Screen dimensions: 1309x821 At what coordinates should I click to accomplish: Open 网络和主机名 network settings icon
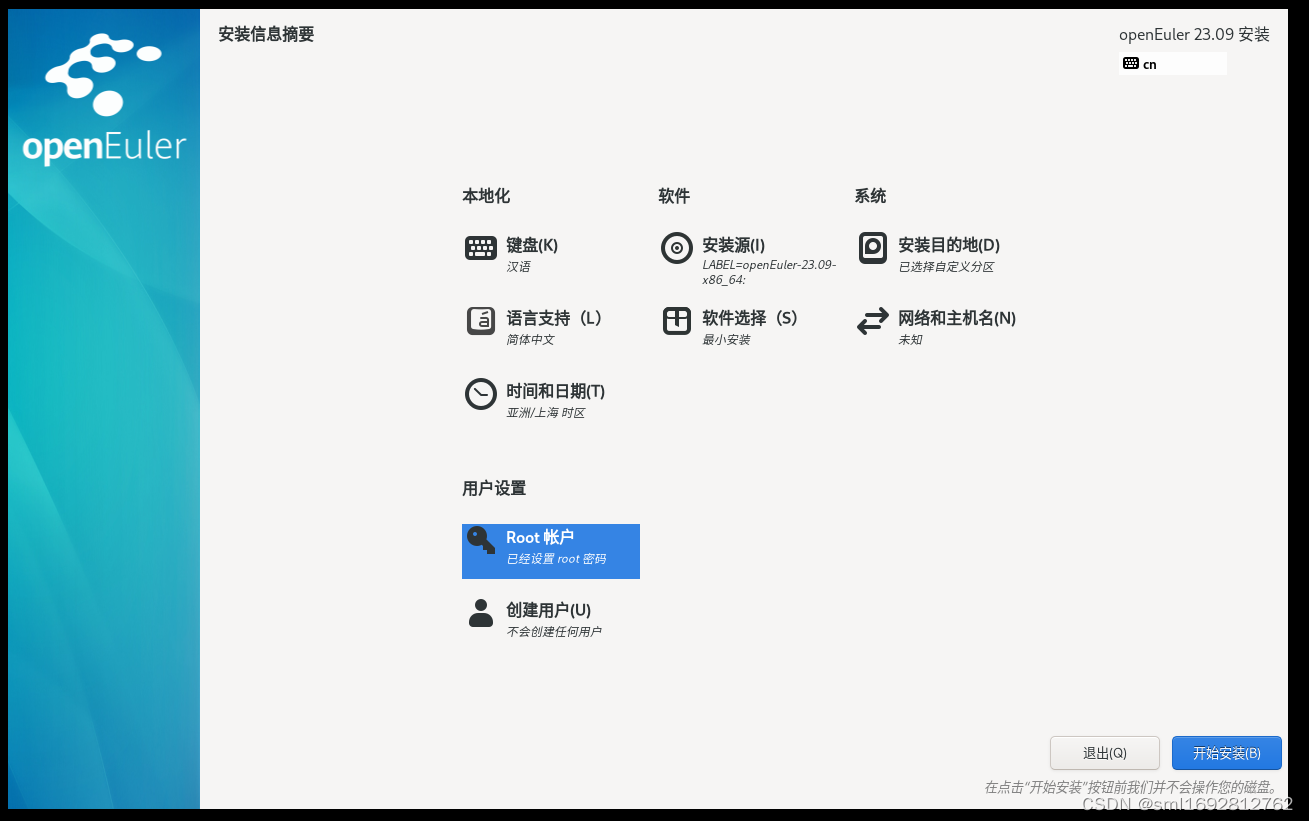click(x=873, y=321)
